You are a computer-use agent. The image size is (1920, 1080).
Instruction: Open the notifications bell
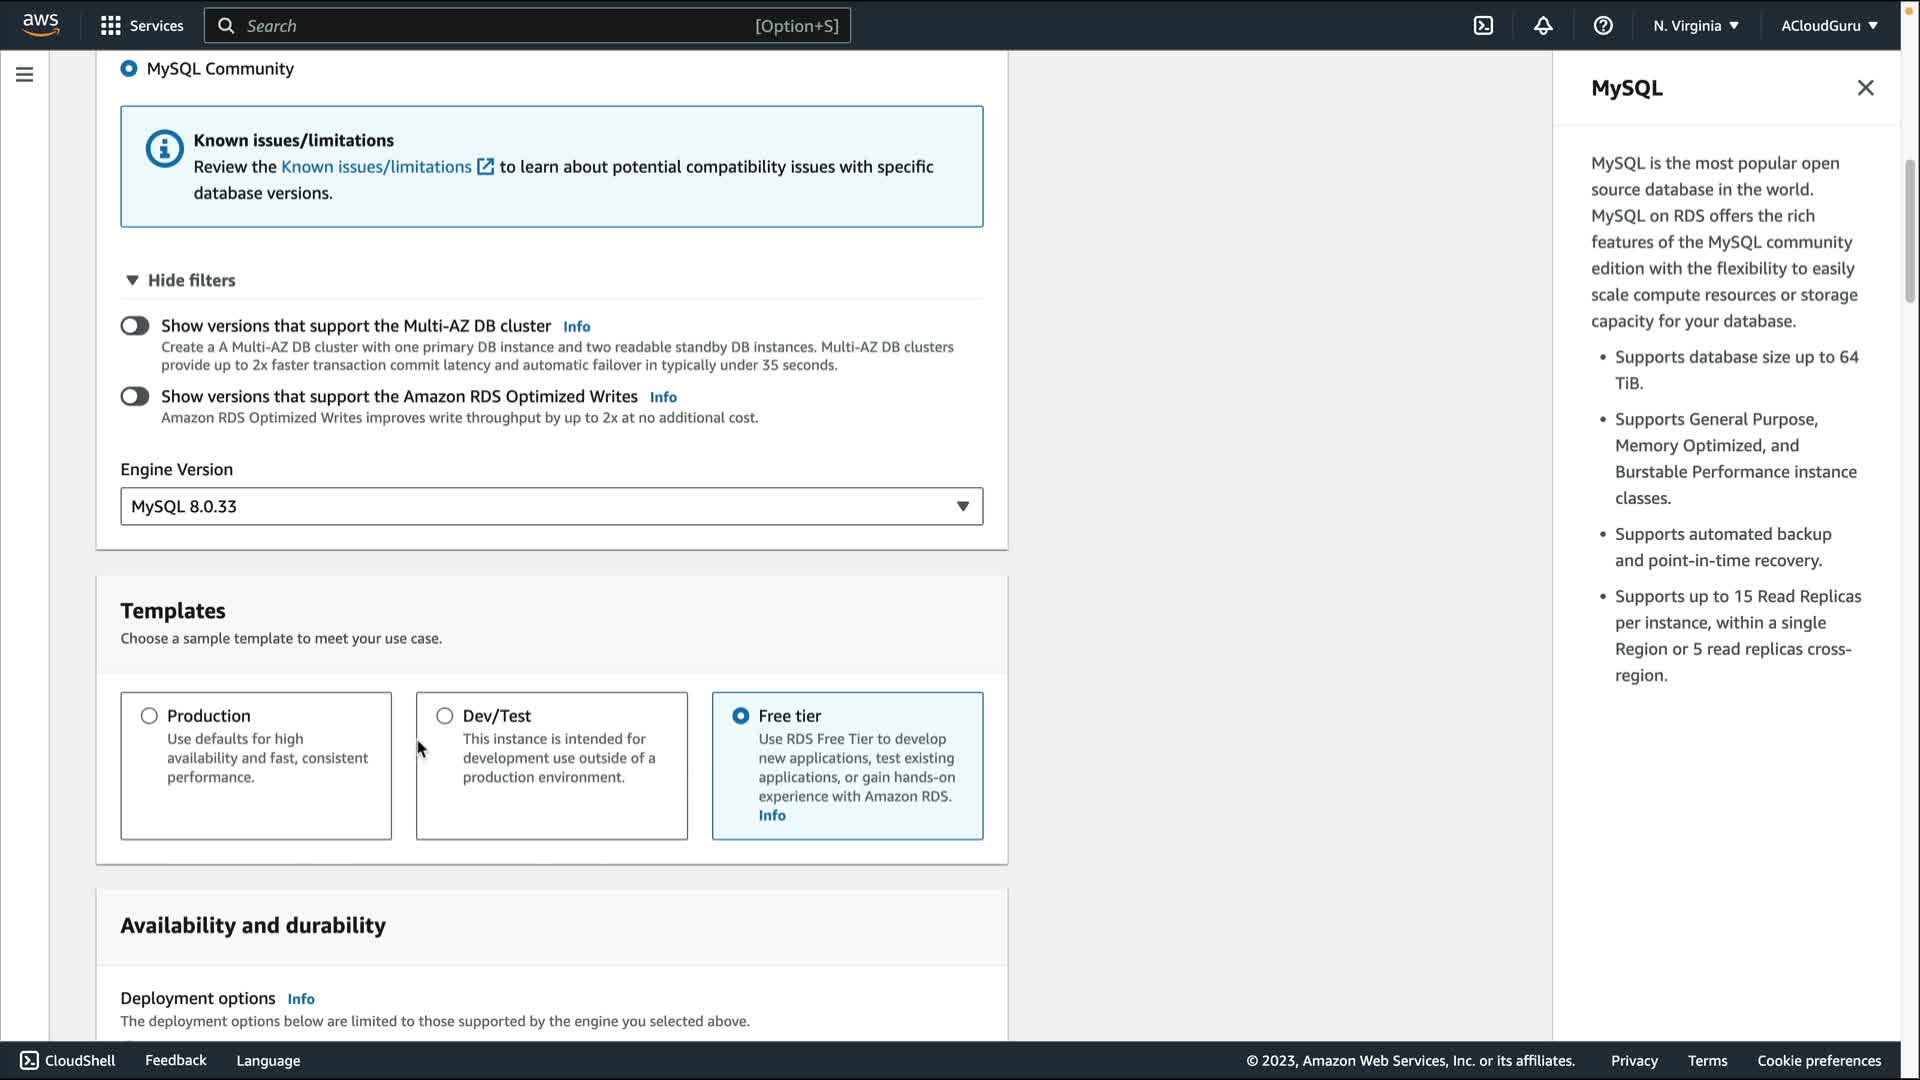point(1543,26)
